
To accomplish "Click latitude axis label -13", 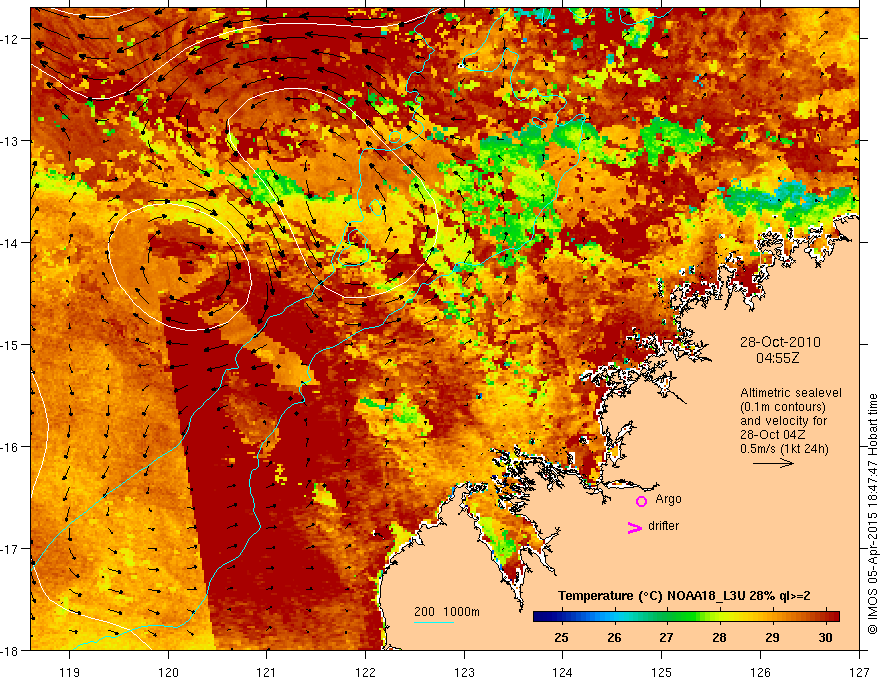I will coord(11,141).
